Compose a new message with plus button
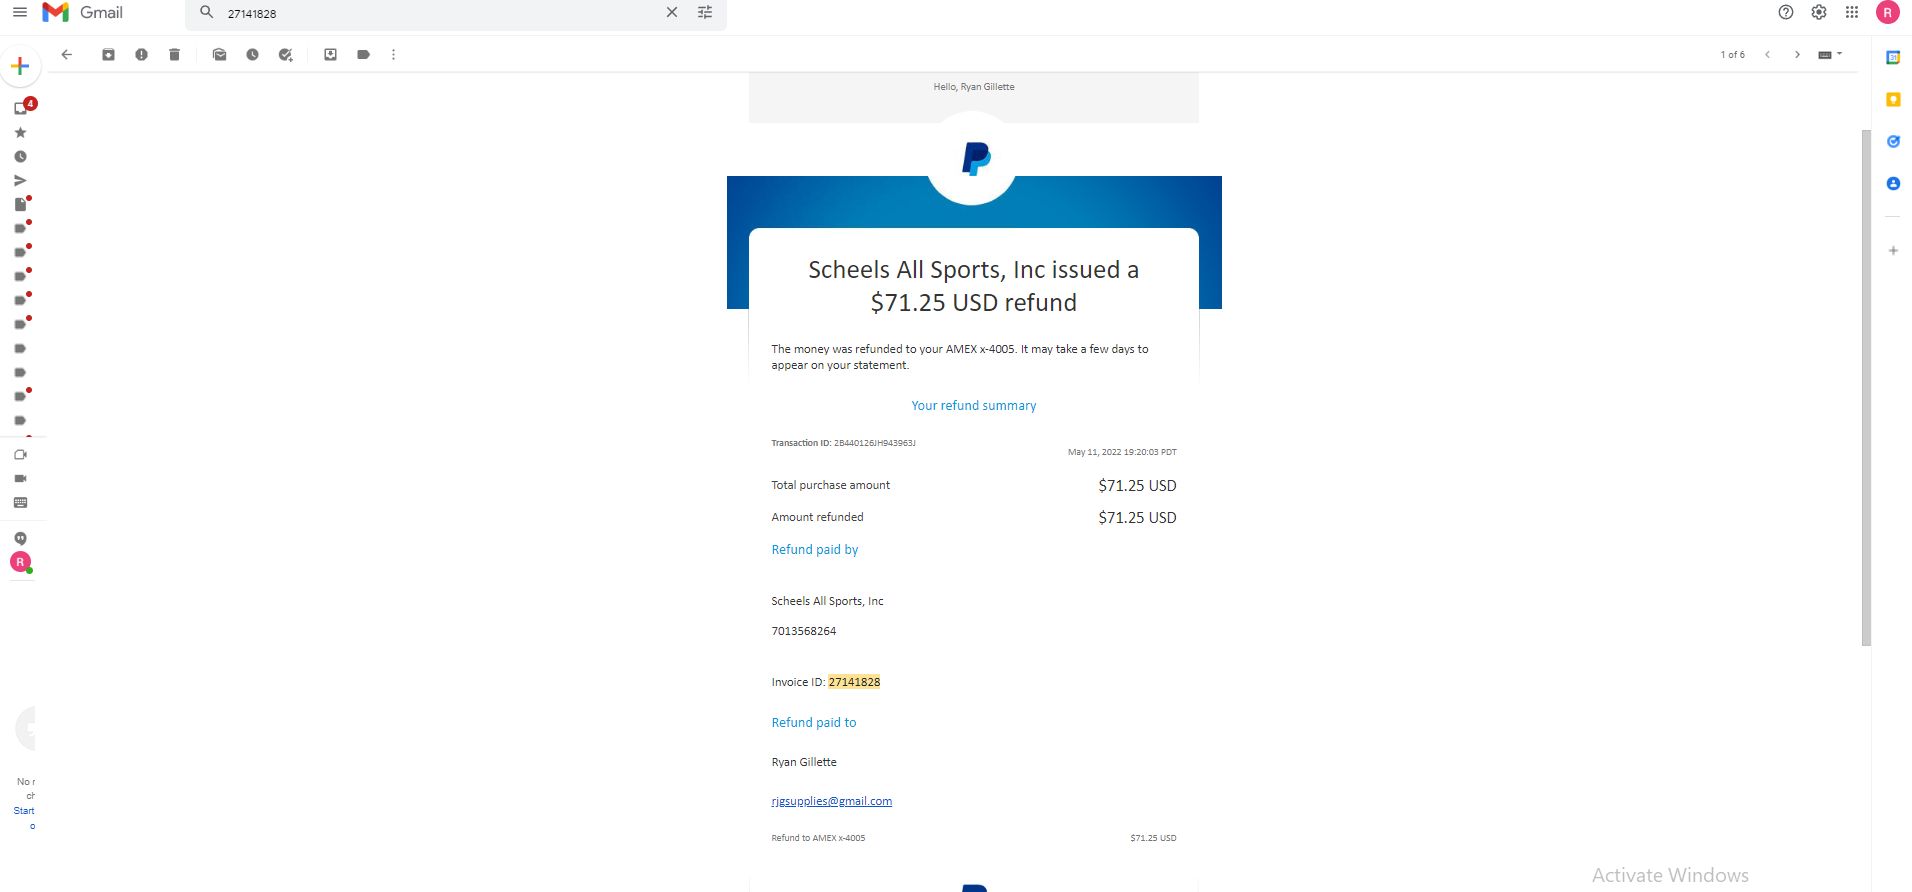 pos(20,67)
